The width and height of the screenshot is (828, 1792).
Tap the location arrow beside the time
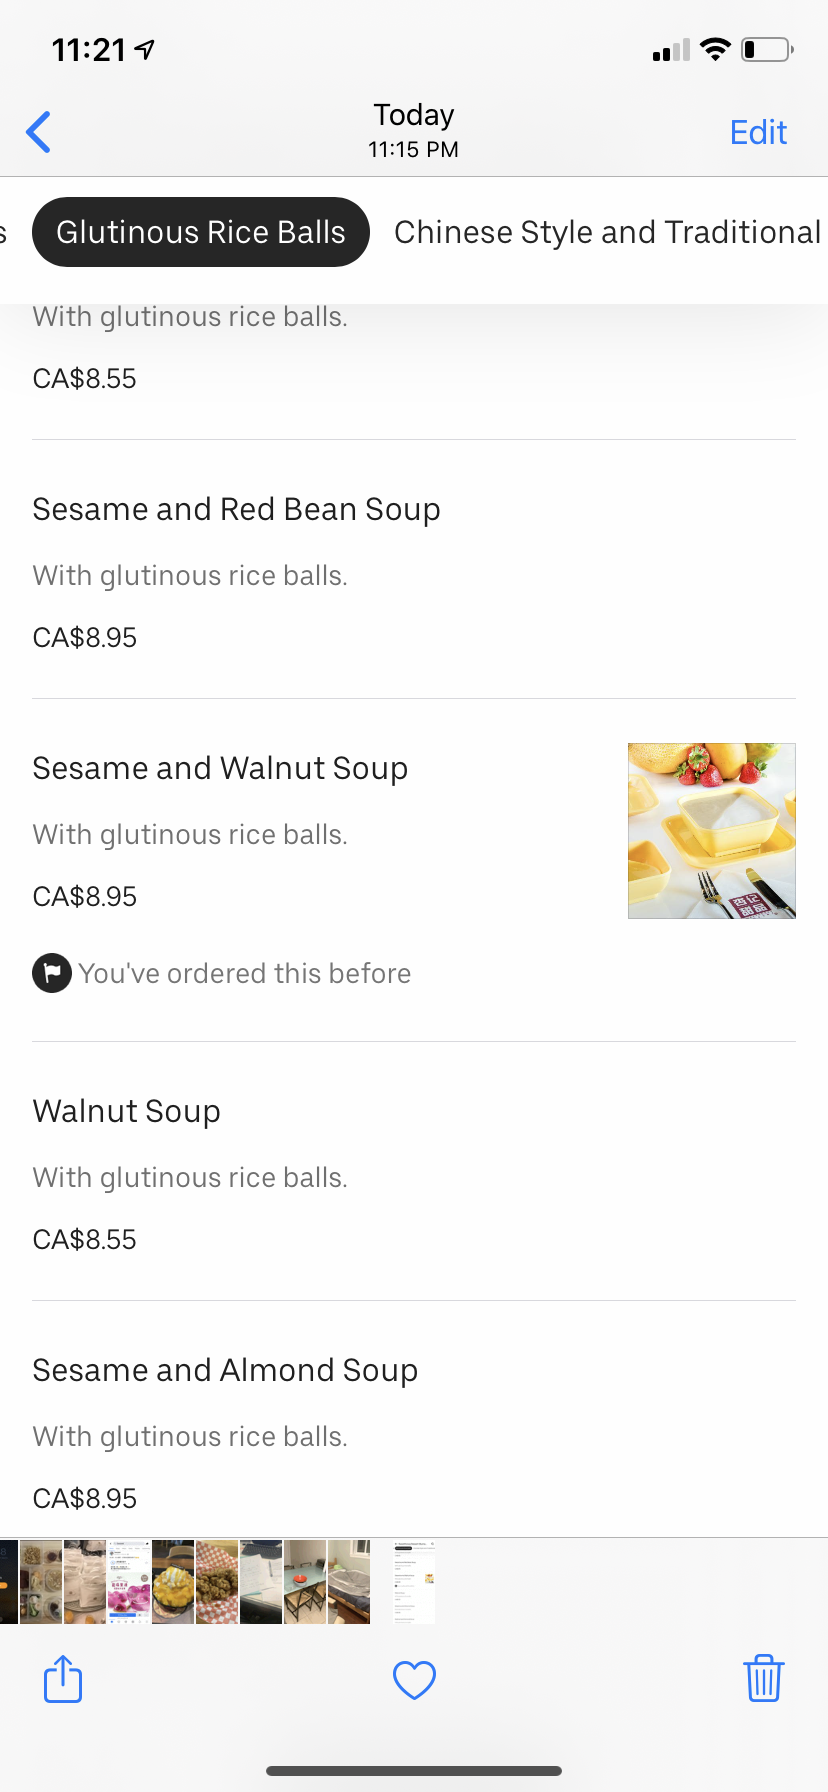(145, 49)
